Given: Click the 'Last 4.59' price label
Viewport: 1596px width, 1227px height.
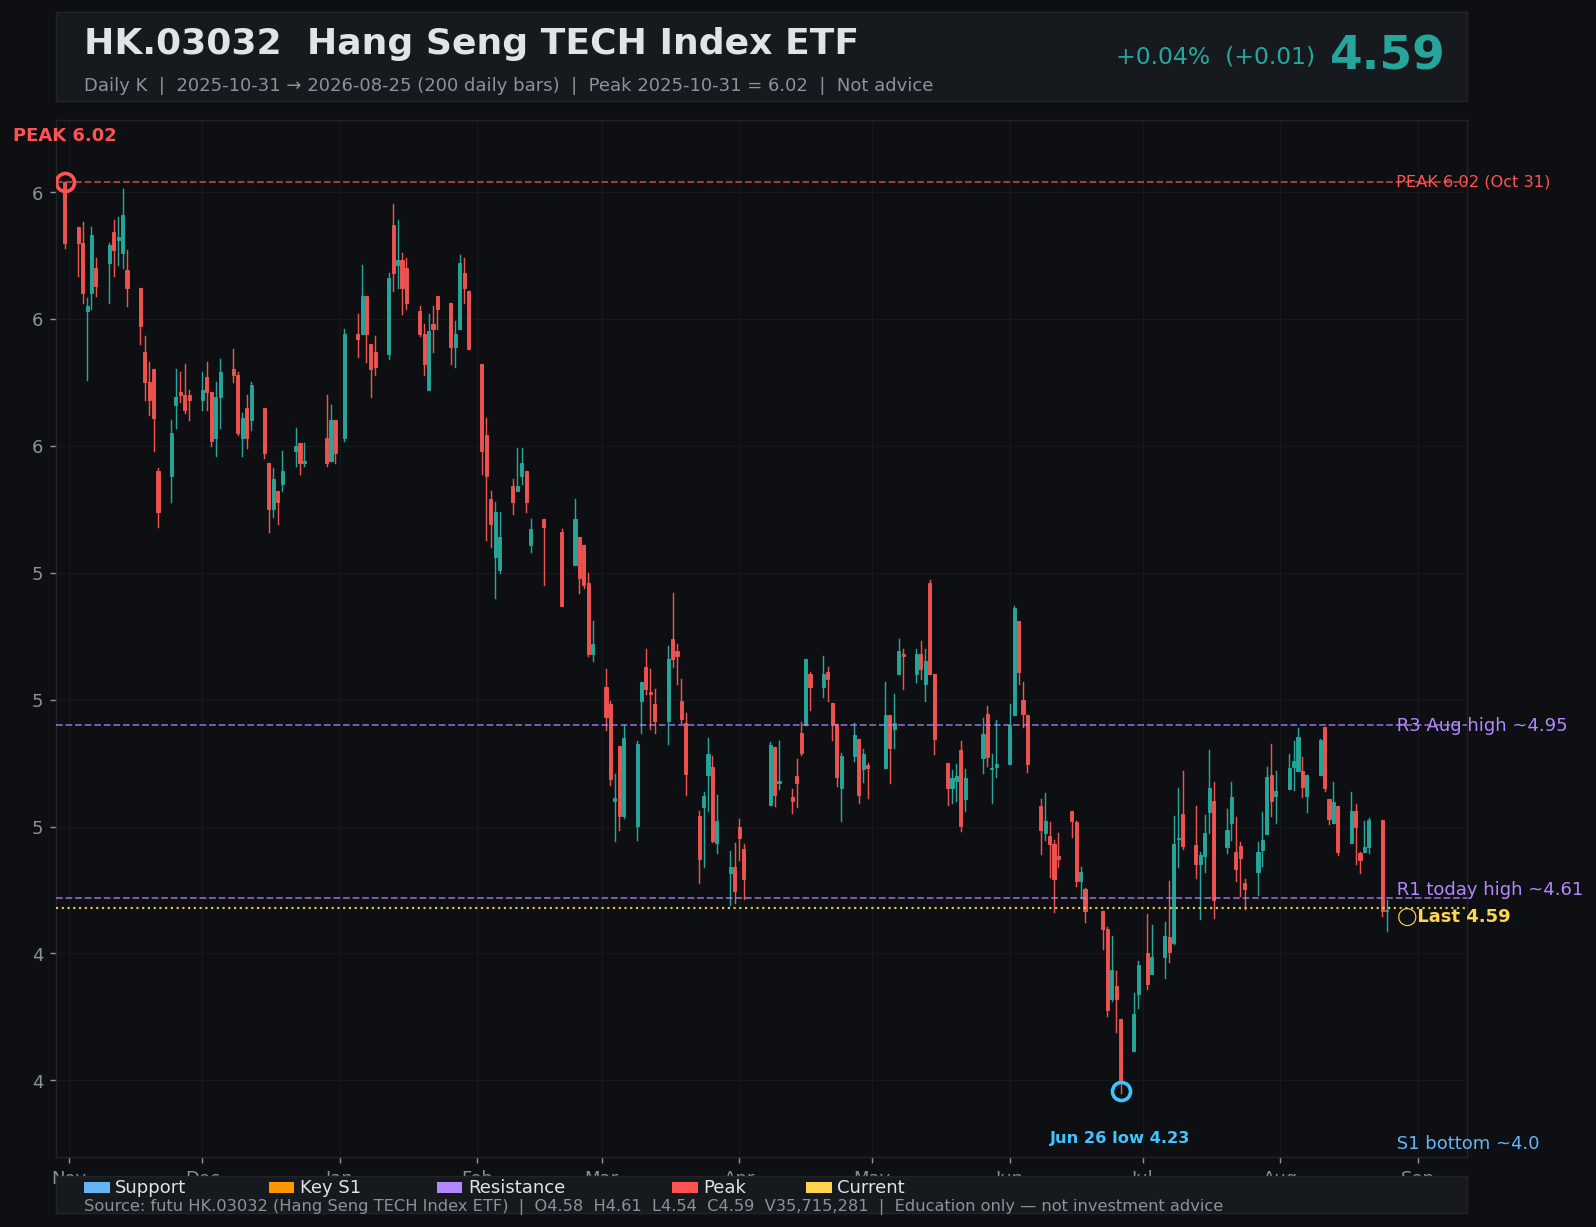Looking at the screenshot, I should click(1464, 917).
